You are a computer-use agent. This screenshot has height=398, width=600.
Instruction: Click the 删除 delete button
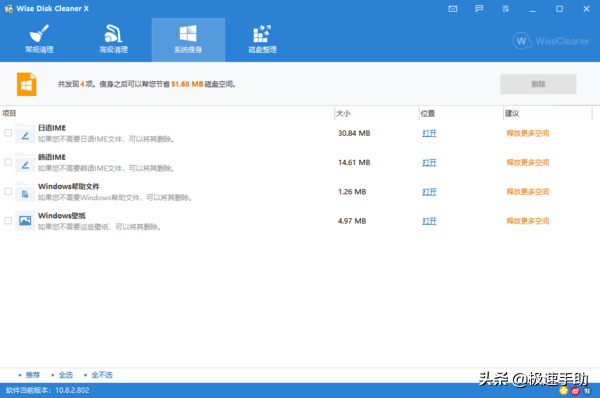(x=538, y=84)
